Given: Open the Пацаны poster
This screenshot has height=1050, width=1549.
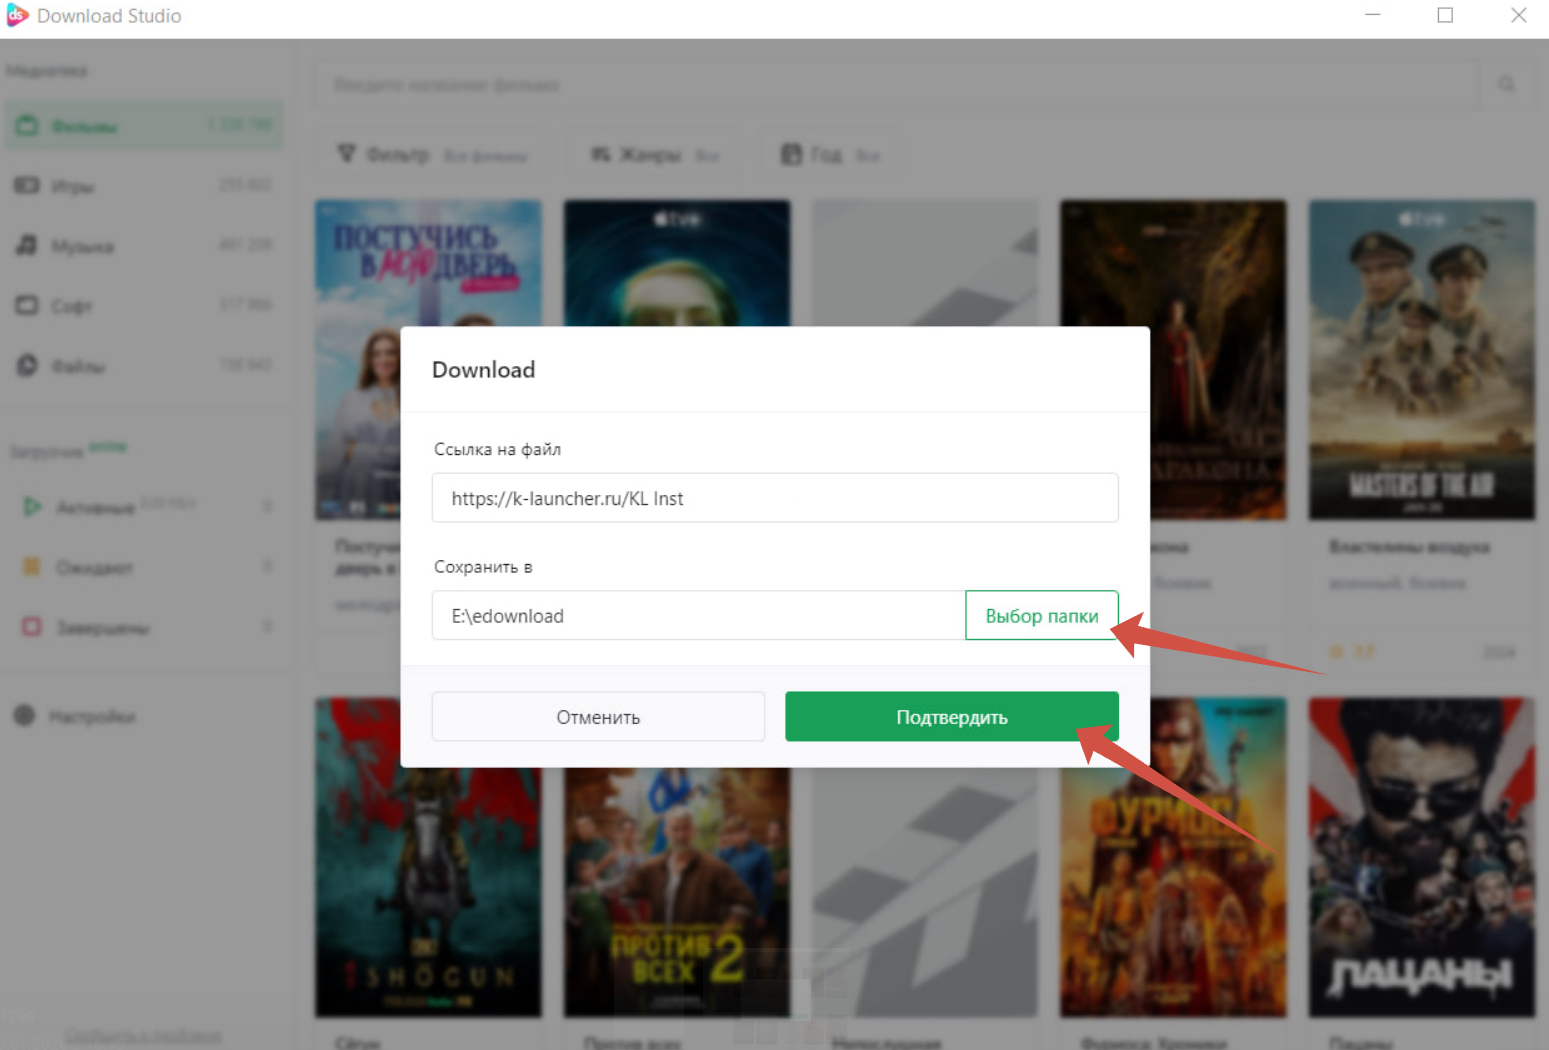Looking at the screenshot, I should click(x=1422, y=858).
